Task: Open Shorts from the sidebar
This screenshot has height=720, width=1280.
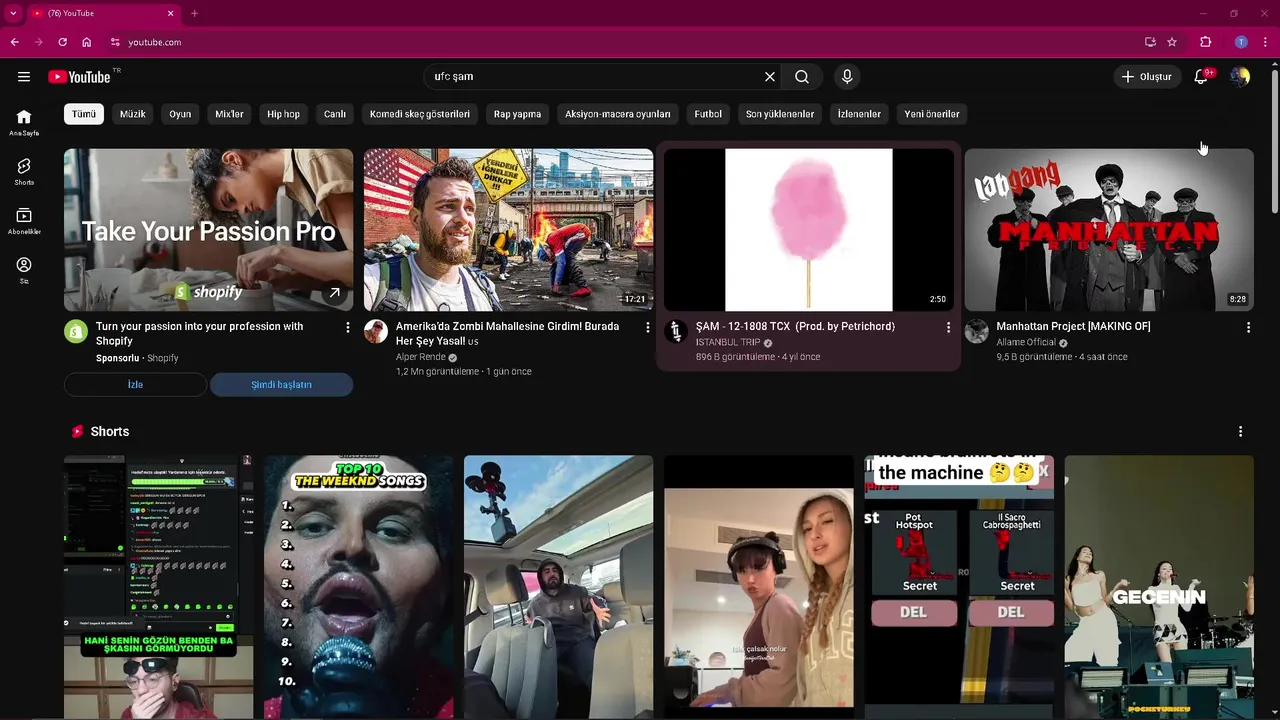Action: click(24, 171)
